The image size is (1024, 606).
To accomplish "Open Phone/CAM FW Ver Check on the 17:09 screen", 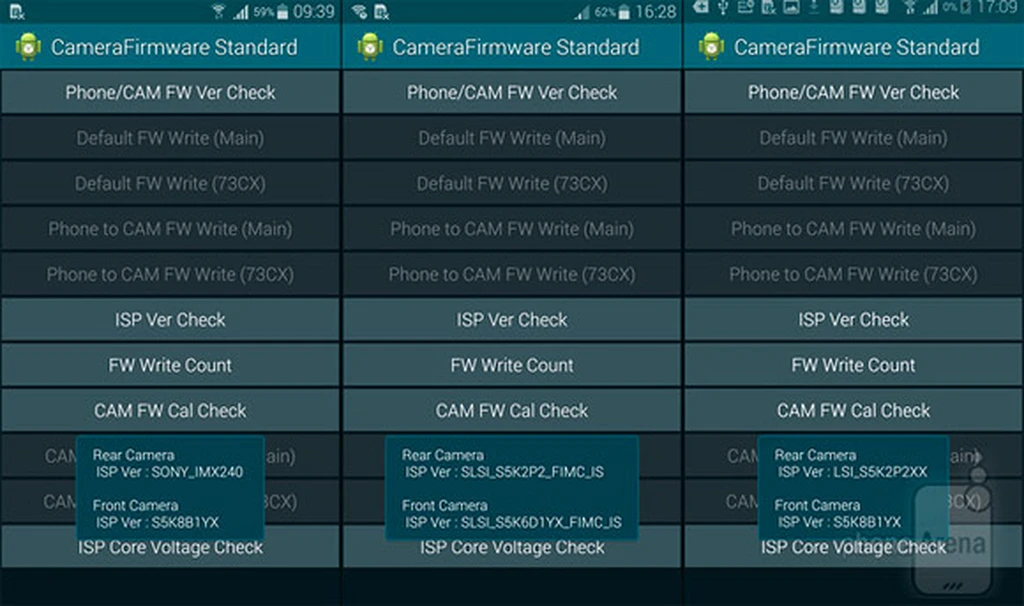I will (854, 92).
